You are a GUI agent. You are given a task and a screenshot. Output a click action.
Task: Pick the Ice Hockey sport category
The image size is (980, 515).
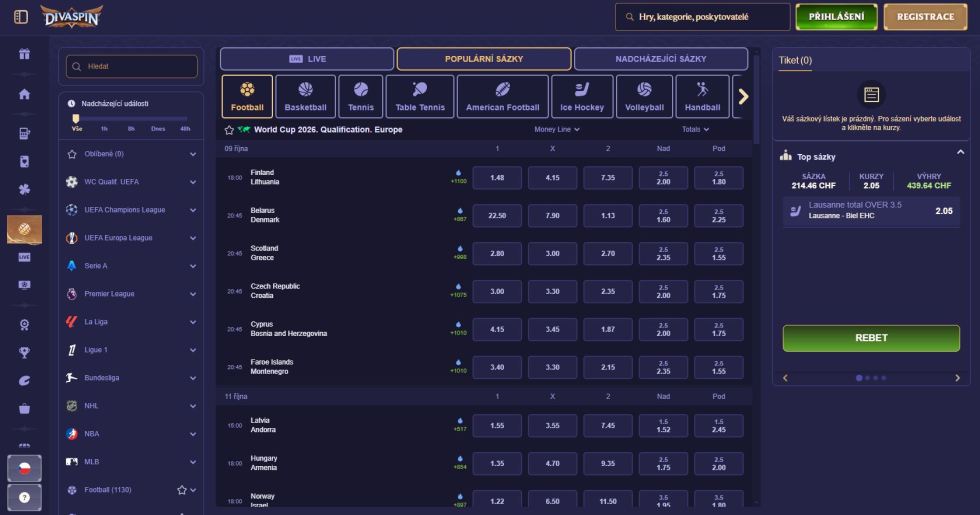(x=582, y=96)
